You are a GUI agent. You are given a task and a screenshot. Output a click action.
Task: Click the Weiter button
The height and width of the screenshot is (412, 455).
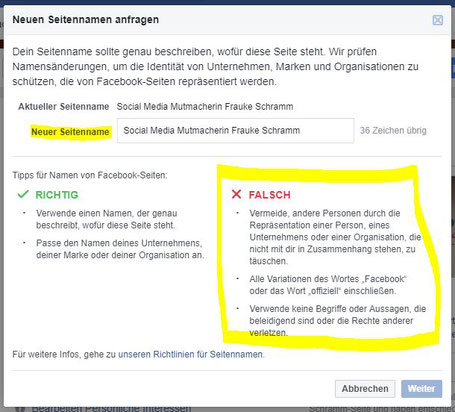tap(422, 389)
